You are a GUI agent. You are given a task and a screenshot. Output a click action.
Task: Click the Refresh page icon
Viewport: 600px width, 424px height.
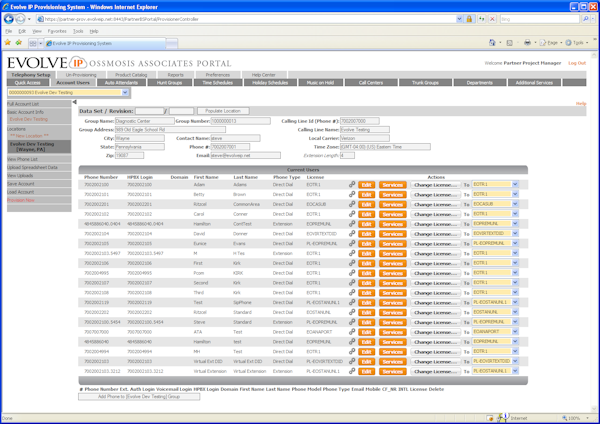pos(481,19)
